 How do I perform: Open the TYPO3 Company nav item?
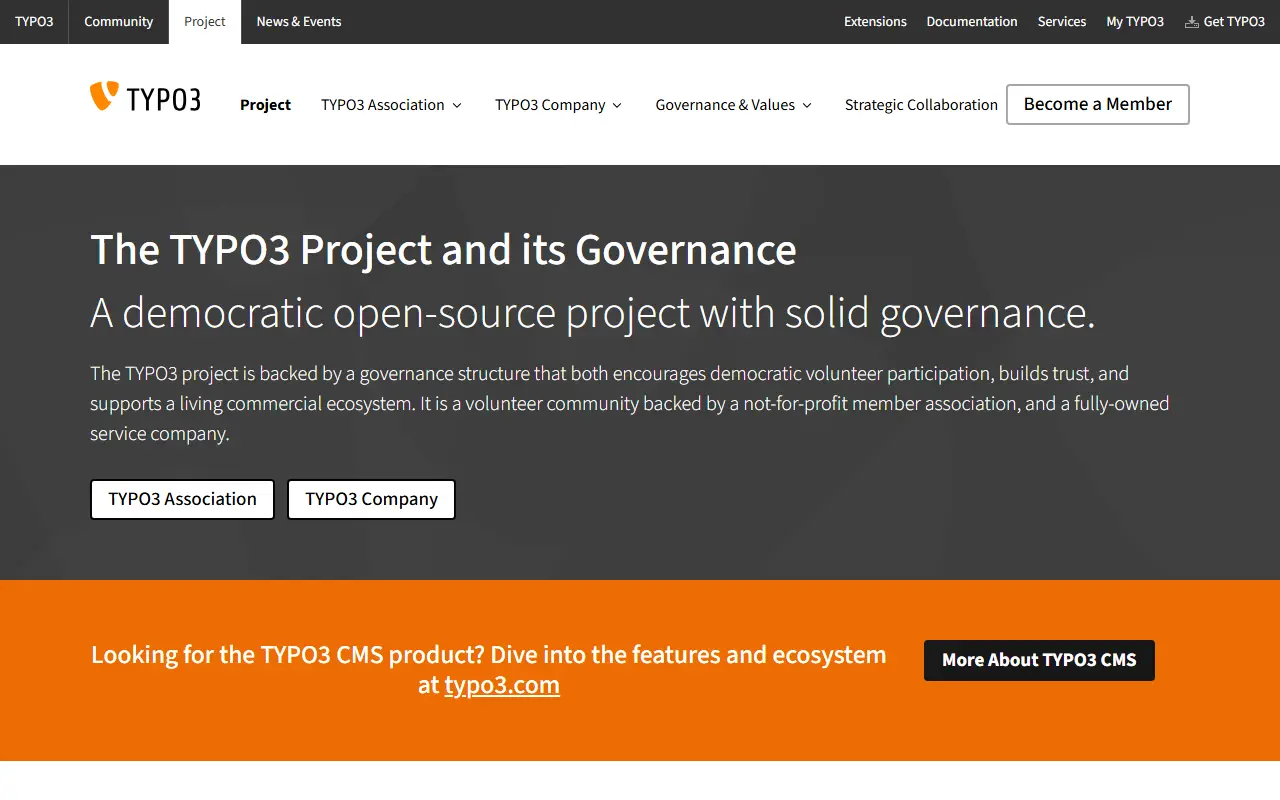coord(550,105)
